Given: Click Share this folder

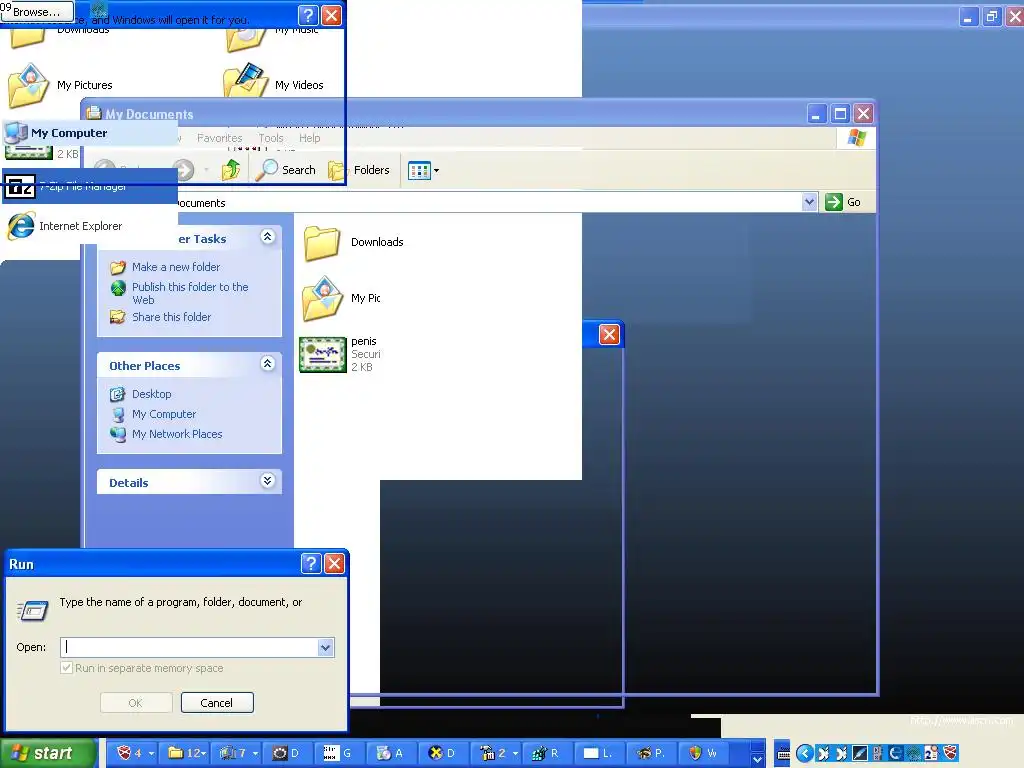Looking at the screenshot, I should pos(171,317).
